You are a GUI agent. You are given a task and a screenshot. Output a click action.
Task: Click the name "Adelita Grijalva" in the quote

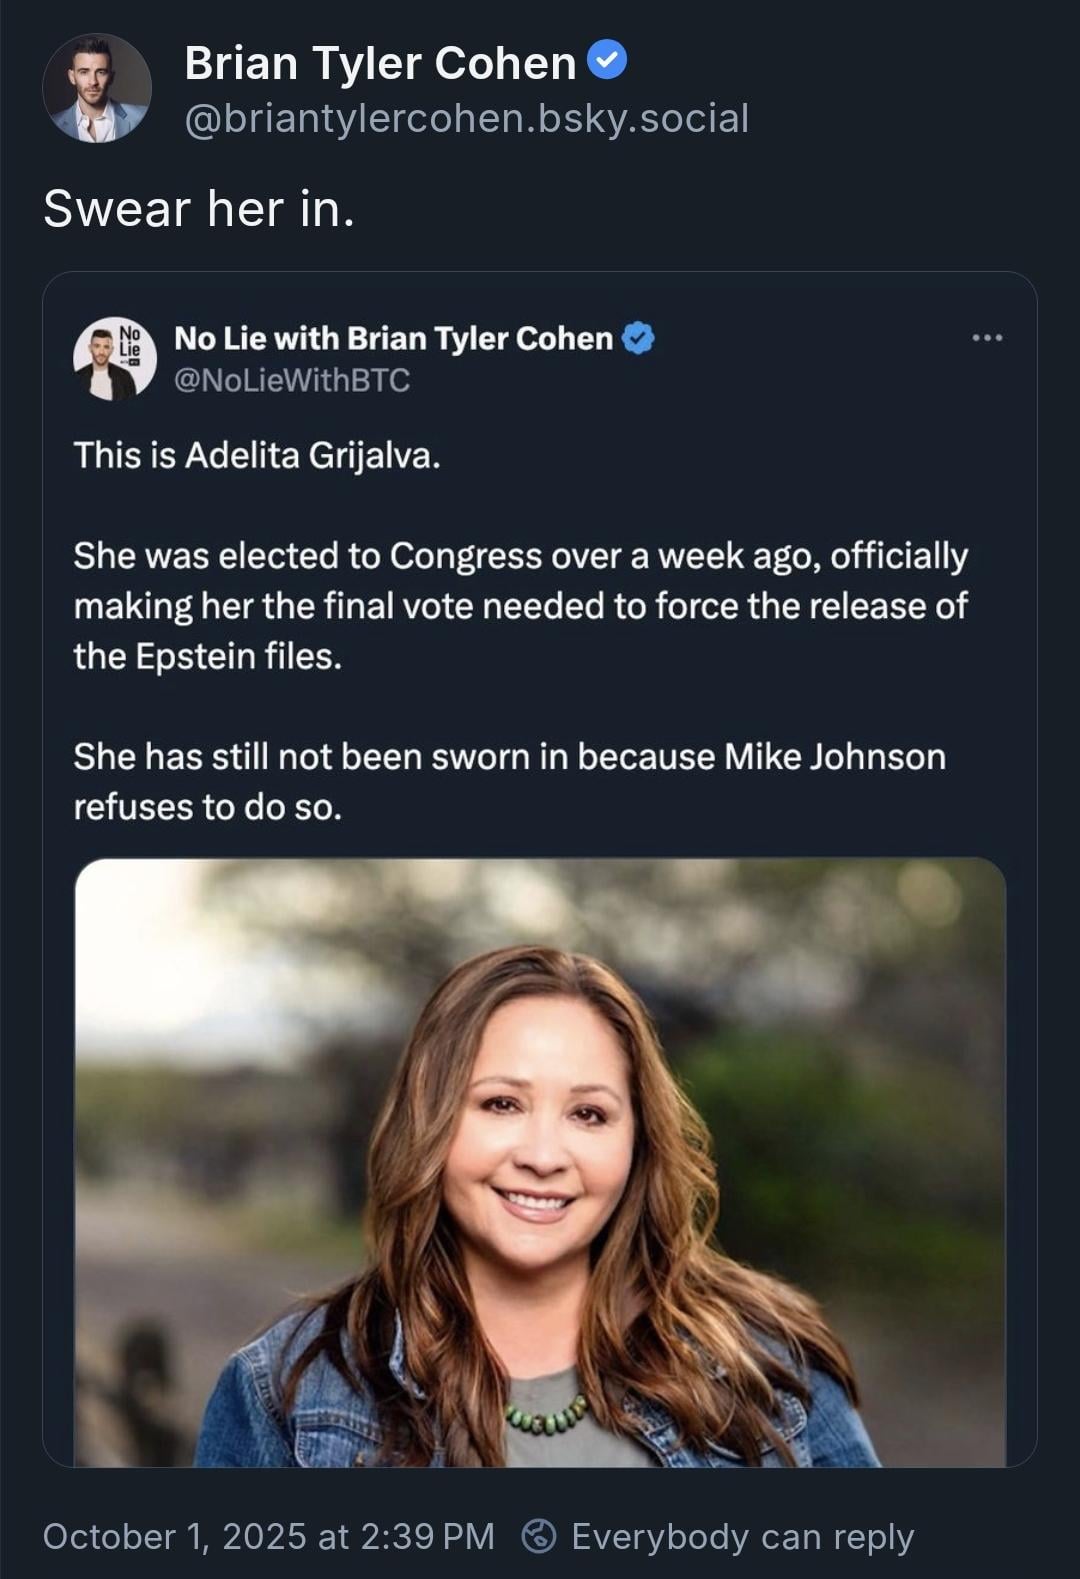tap(312, 456)
